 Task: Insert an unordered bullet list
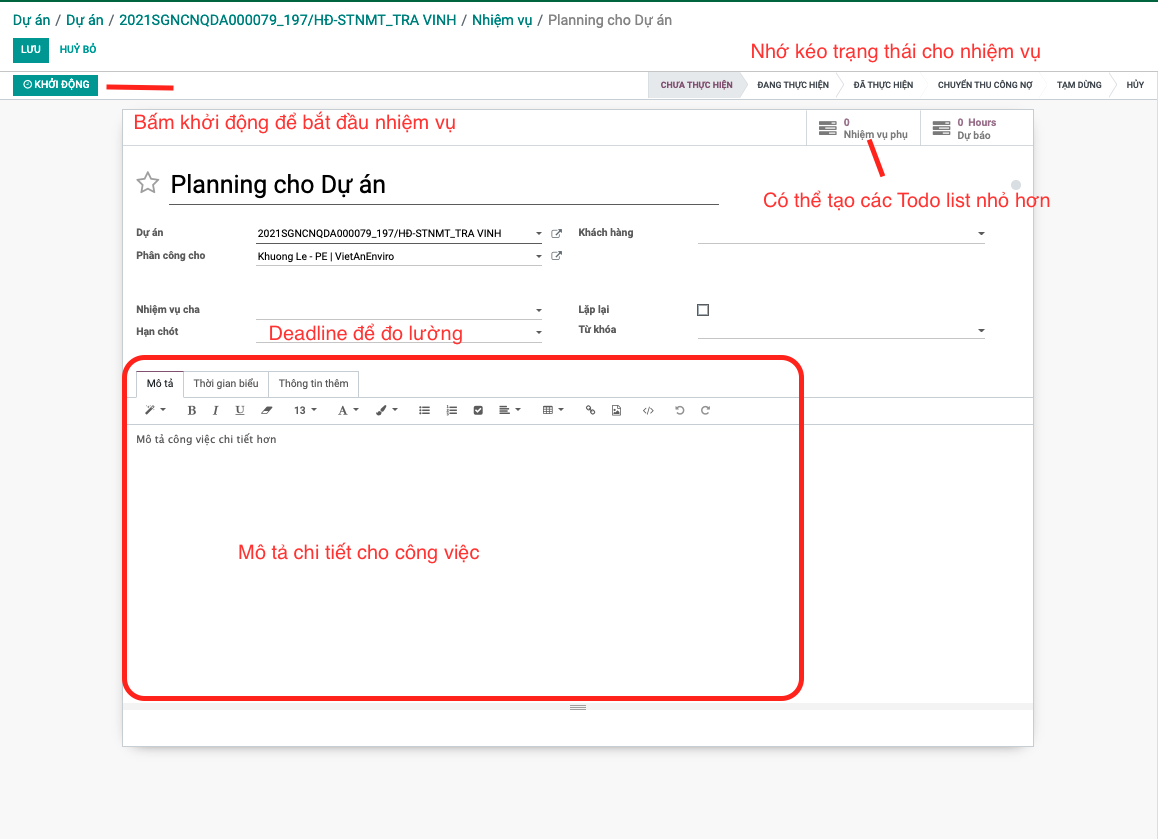pos(425,410)
